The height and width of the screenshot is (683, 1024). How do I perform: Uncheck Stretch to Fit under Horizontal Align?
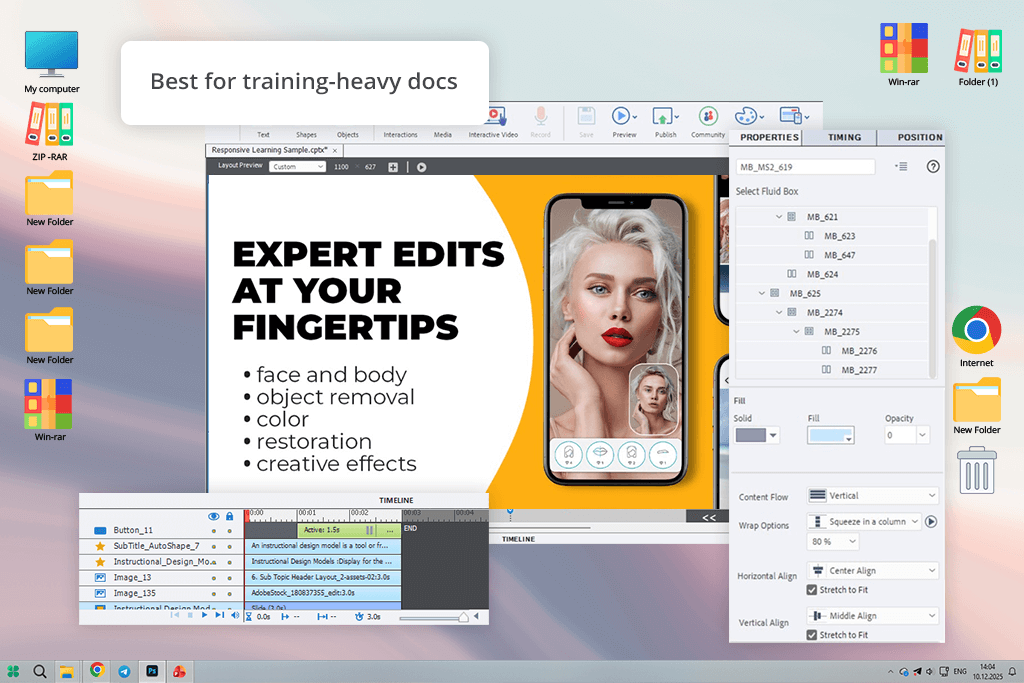(x=812, y=590)
